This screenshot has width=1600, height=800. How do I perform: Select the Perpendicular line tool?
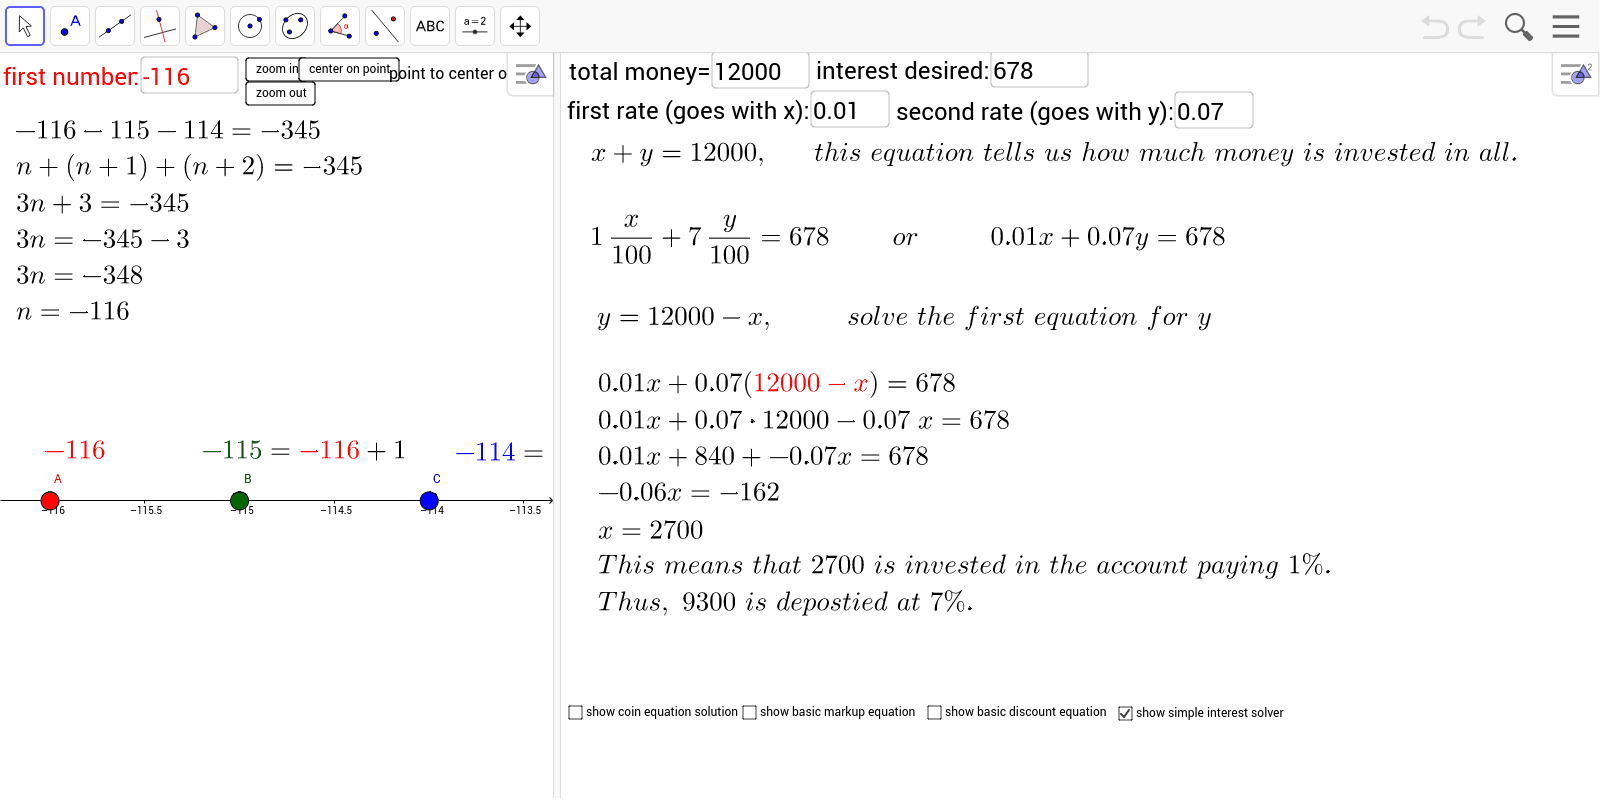pos(160,26)
